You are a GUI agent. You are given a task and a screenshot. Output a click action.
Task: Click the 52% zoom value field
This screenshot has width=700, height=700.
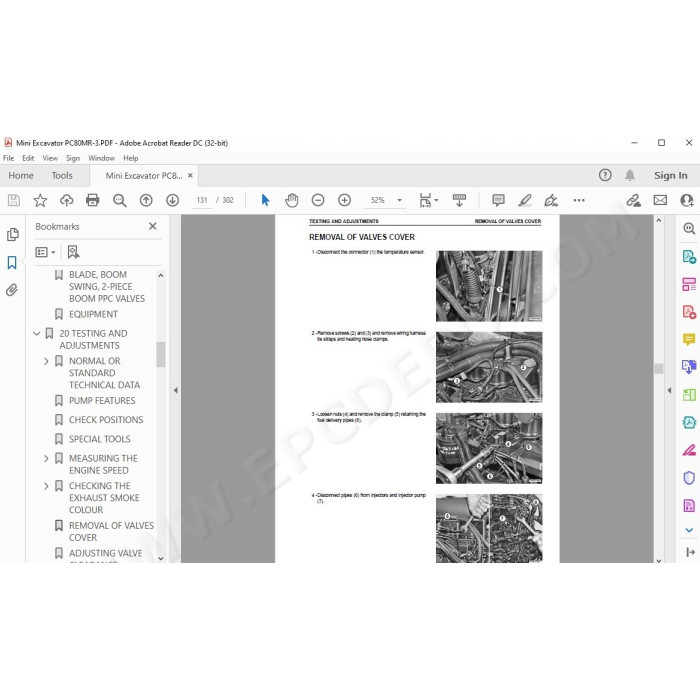pyautogui.click(x=378, y=200)
